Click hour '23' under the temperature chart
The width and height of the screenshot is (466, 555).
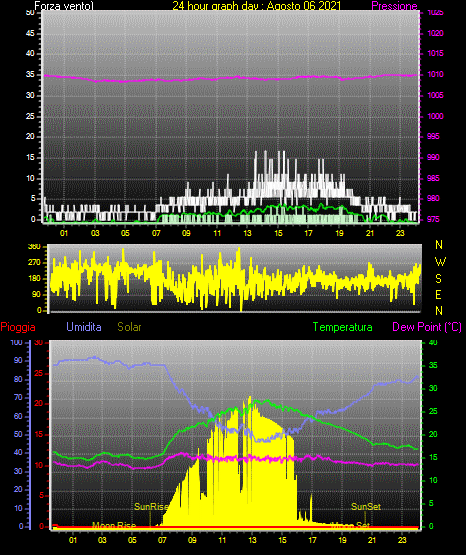click(402, 540)
